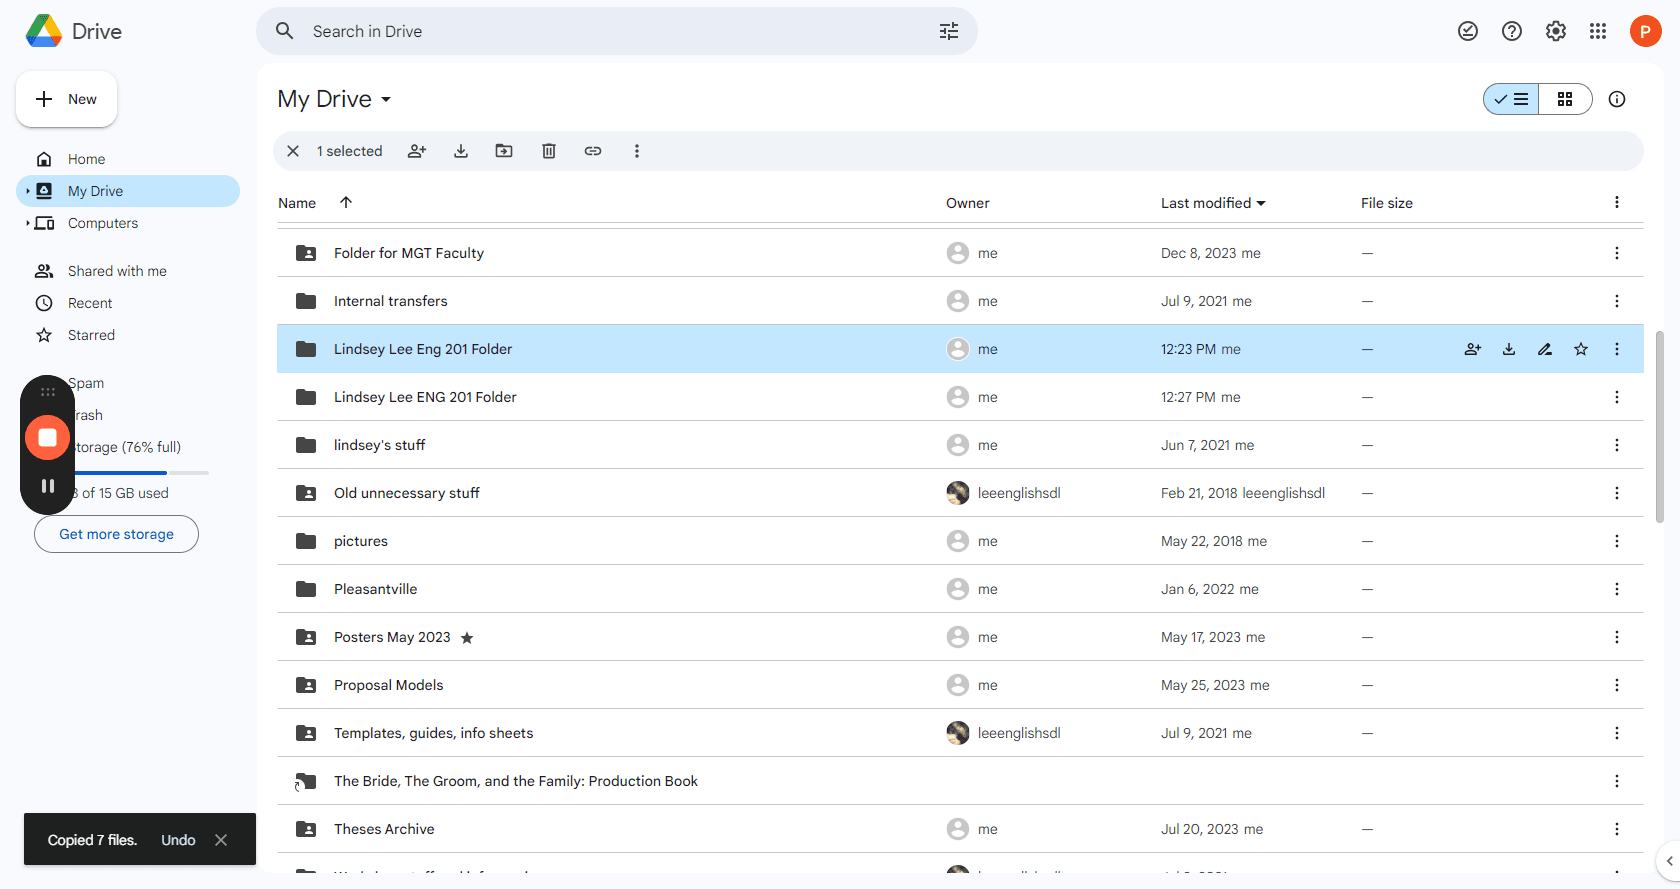Switch to list layout view
The height and width of the screenshot is (889, 1680).
point(1511,99)
